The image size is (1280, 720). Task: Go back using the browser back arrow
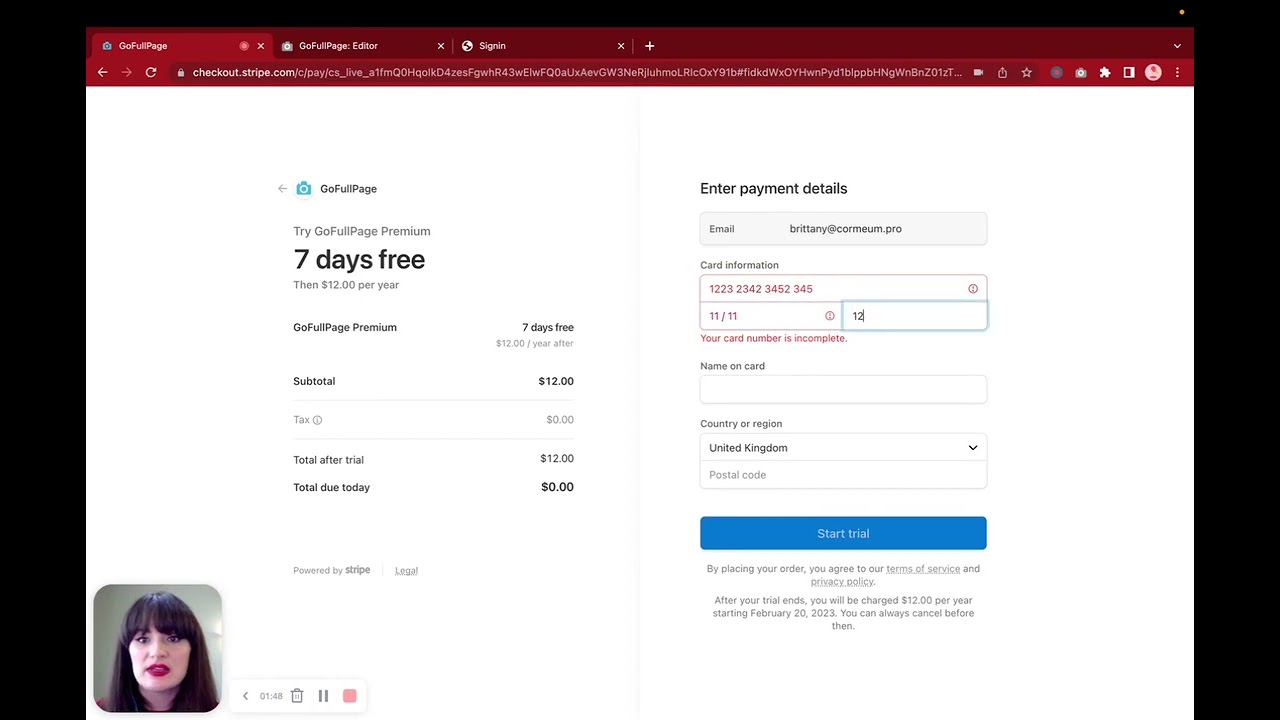102,72
